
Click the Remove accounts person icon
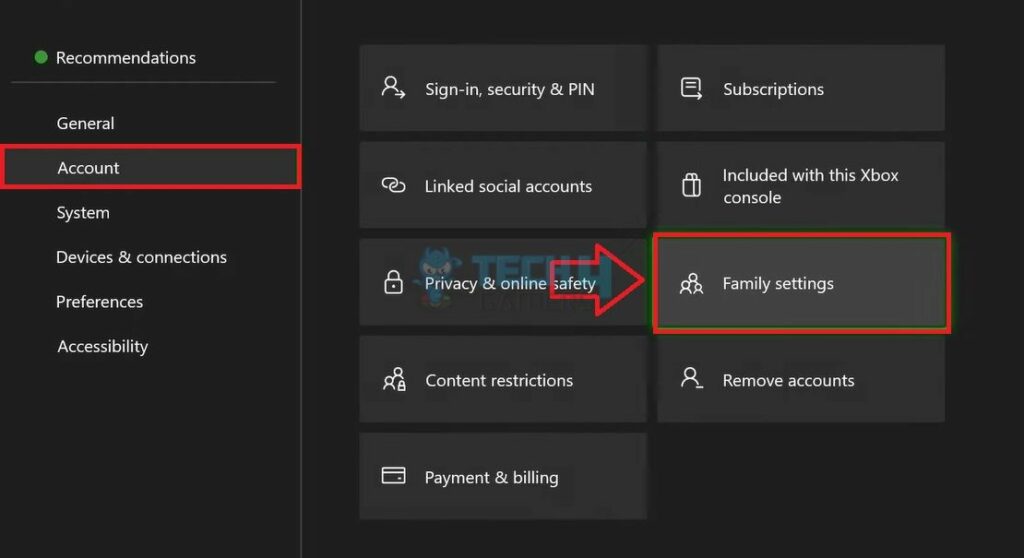coord(691,379)
